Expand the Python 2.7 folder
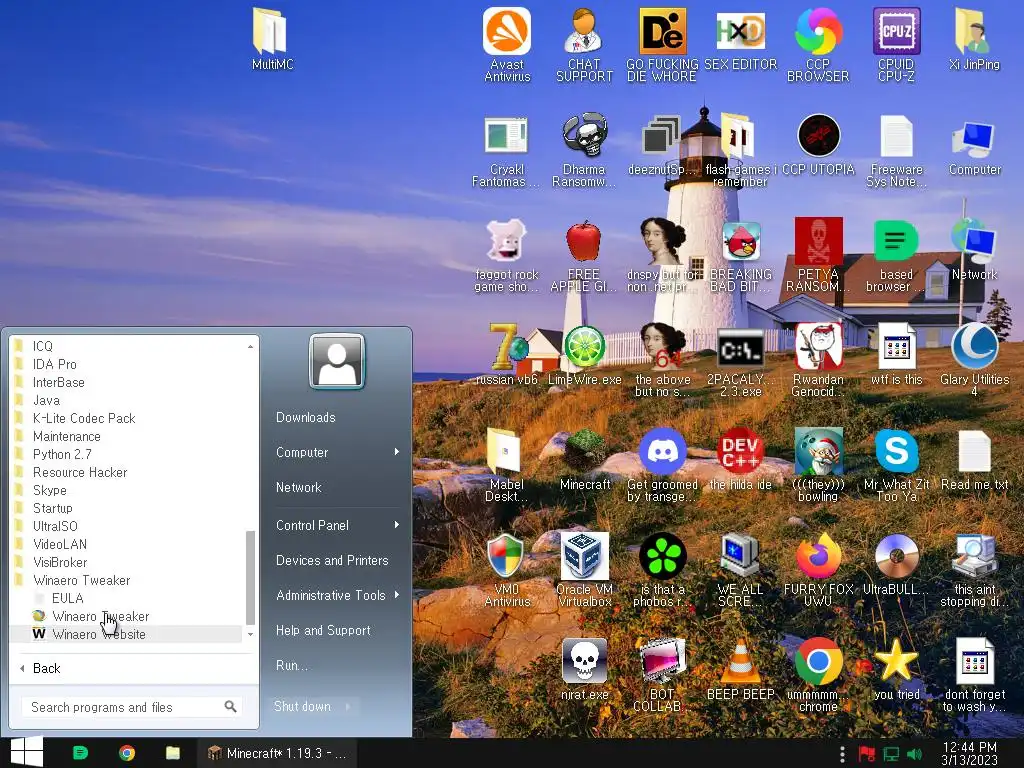Screen dimensions: 1024x768 point(62,454)
